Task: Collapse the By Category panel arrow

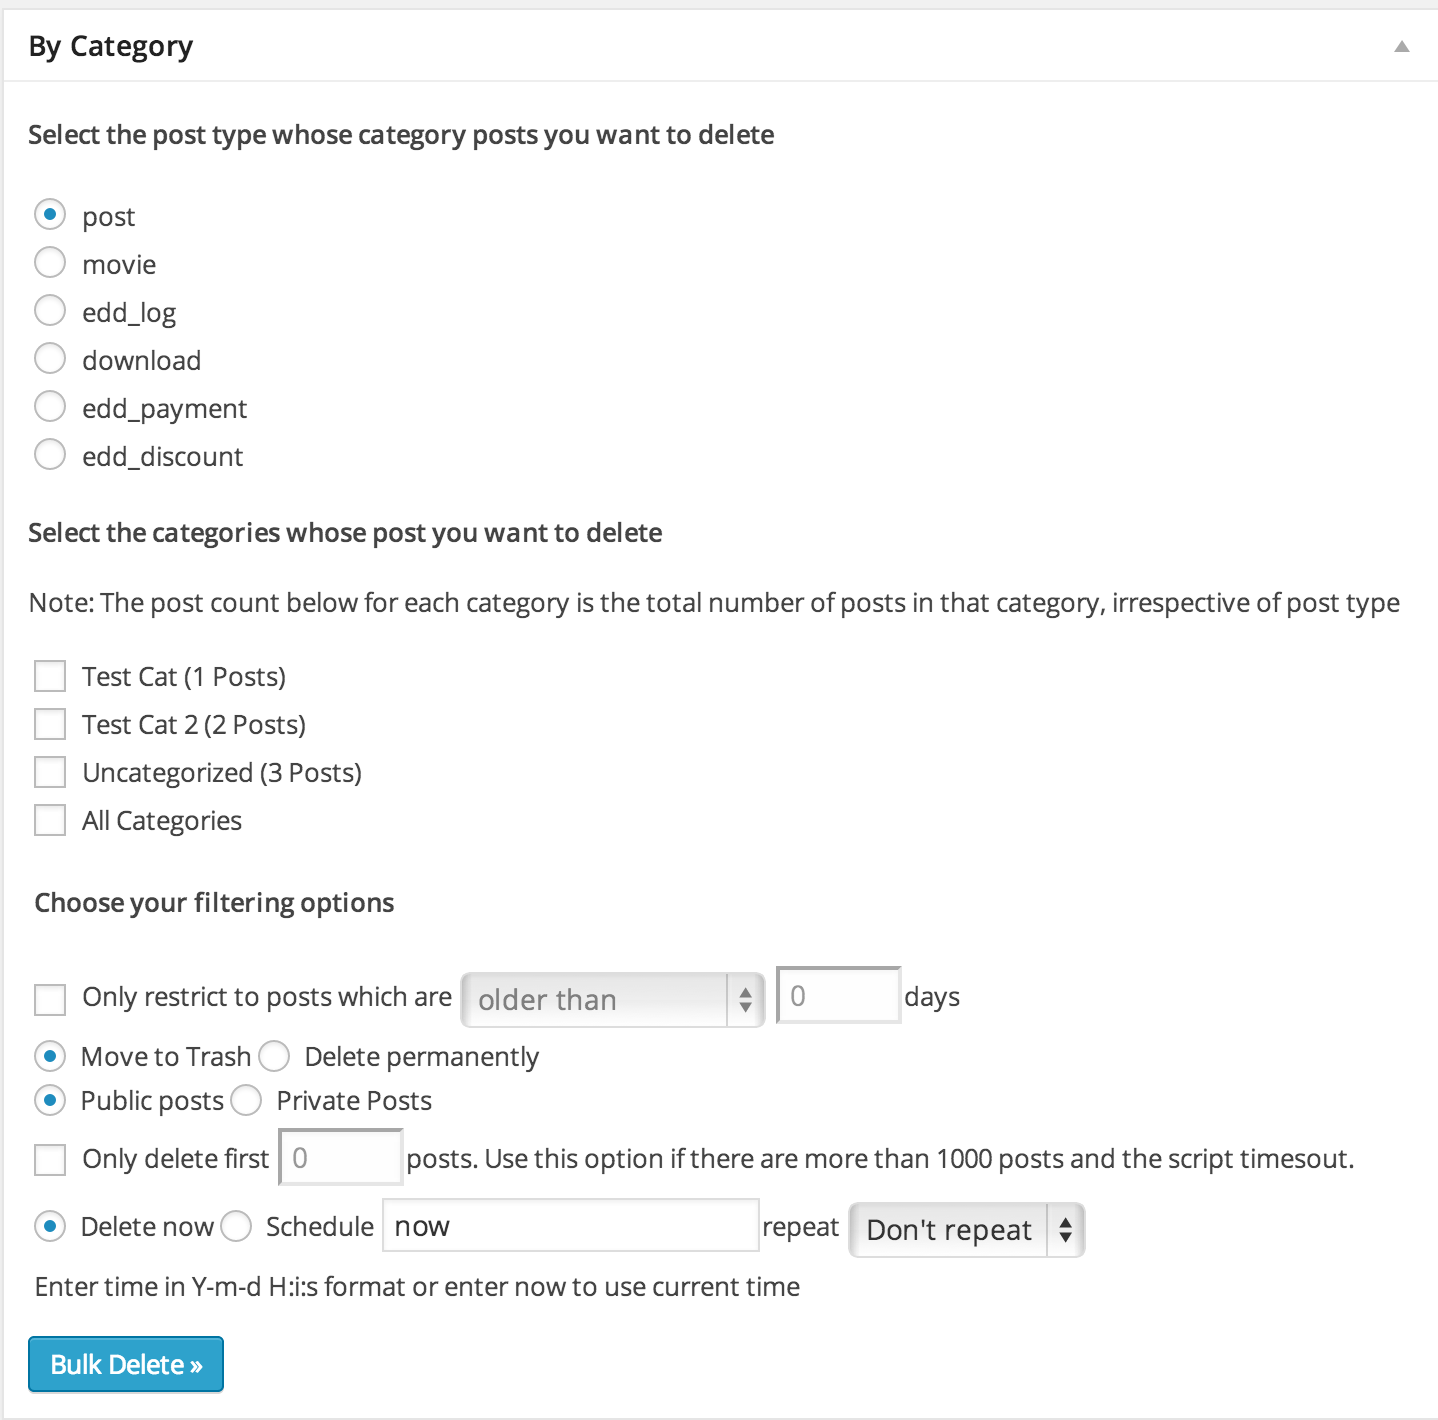Action: tap(1402, 46)
